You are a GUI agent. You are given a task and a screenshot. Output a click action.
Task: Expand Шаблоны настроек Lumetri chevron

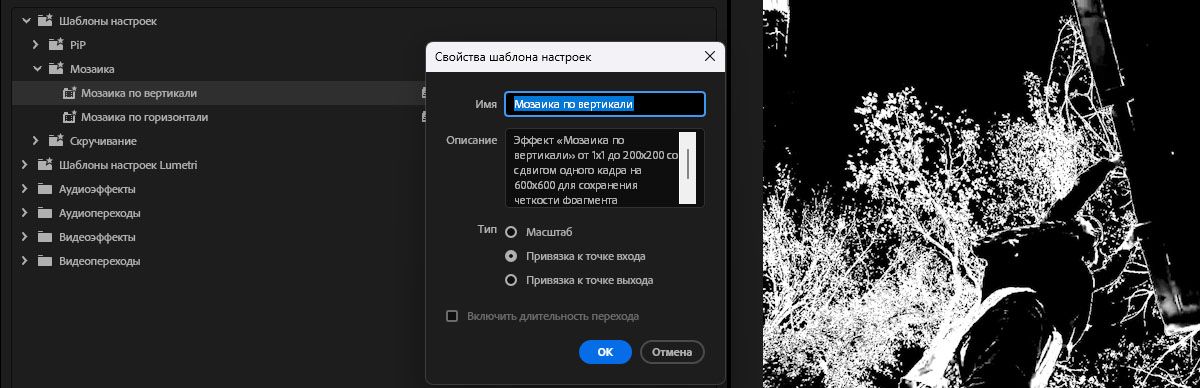26,165
